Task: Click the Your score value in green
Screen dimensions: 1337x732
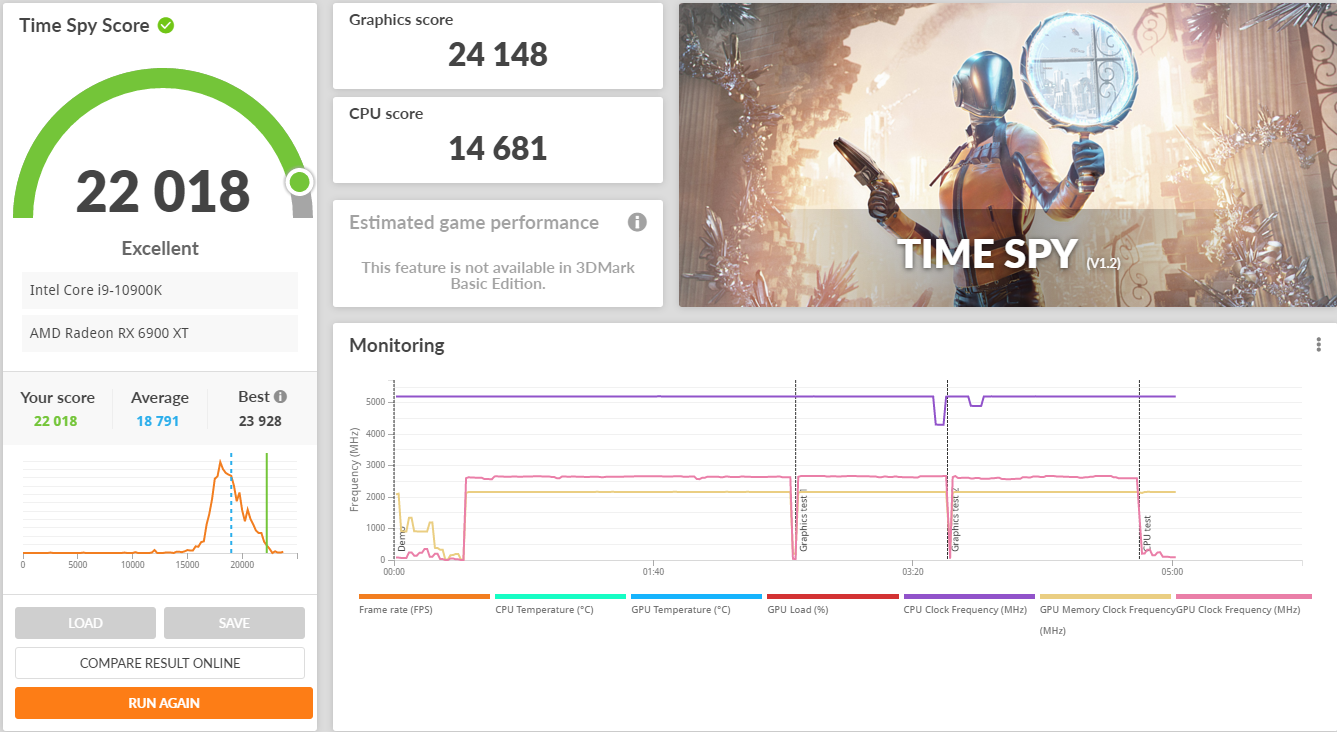Action: pos(55,421)
